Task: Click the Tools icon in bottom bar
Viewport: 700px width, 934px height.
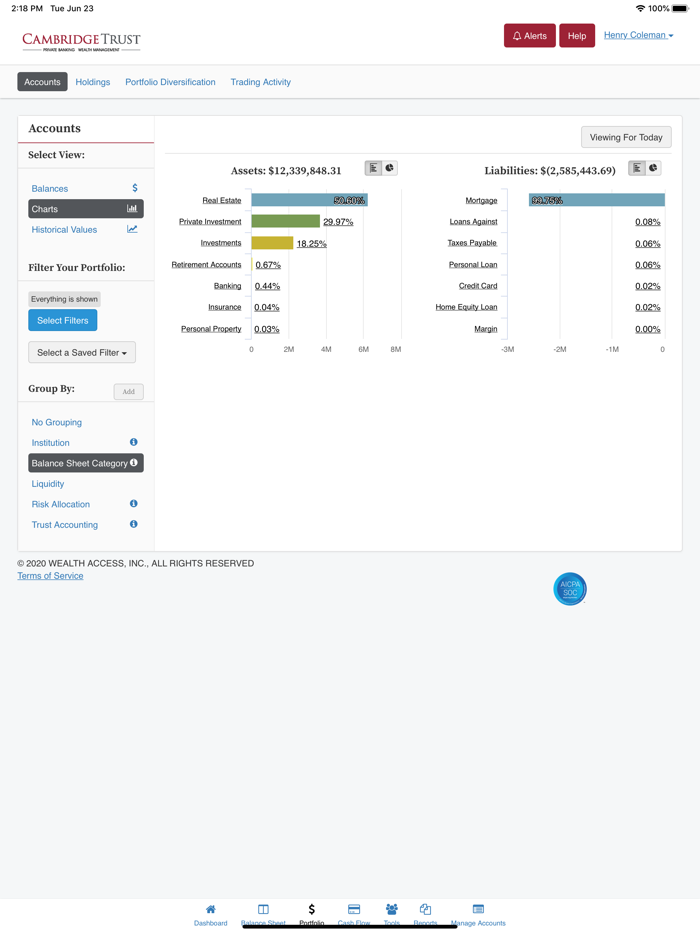Action: click(x=391, y=912)
